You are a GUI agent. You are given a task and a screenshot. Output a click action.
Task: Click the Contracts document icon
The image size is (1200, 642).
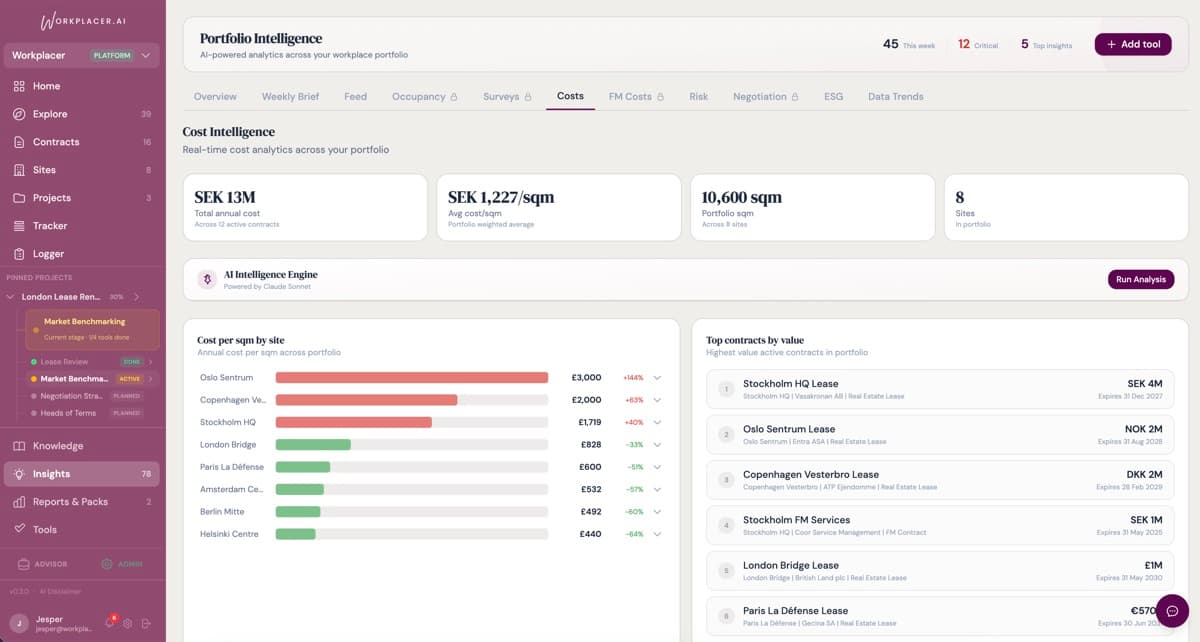click(19, 142)
